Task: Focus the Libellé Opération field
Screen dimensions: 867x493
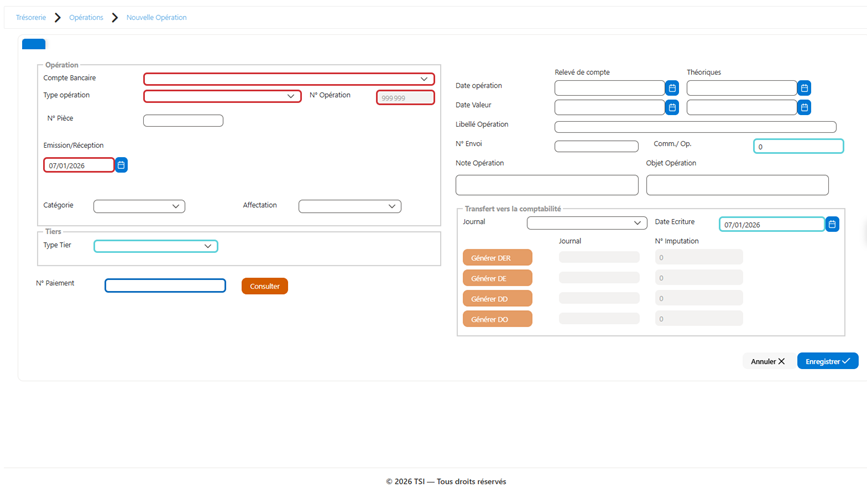Action: [x=695, y=127]
